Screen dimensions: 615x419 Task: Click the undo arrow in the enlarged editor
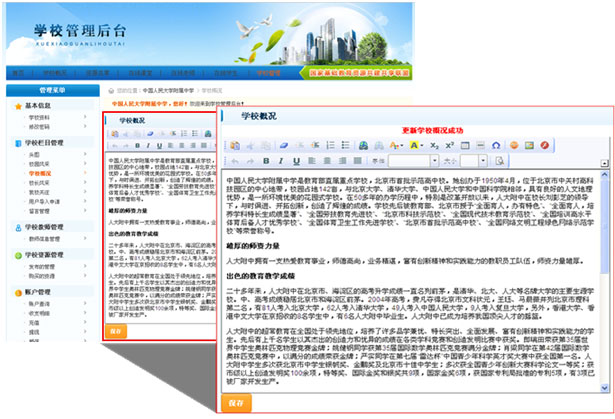[235, 161]
